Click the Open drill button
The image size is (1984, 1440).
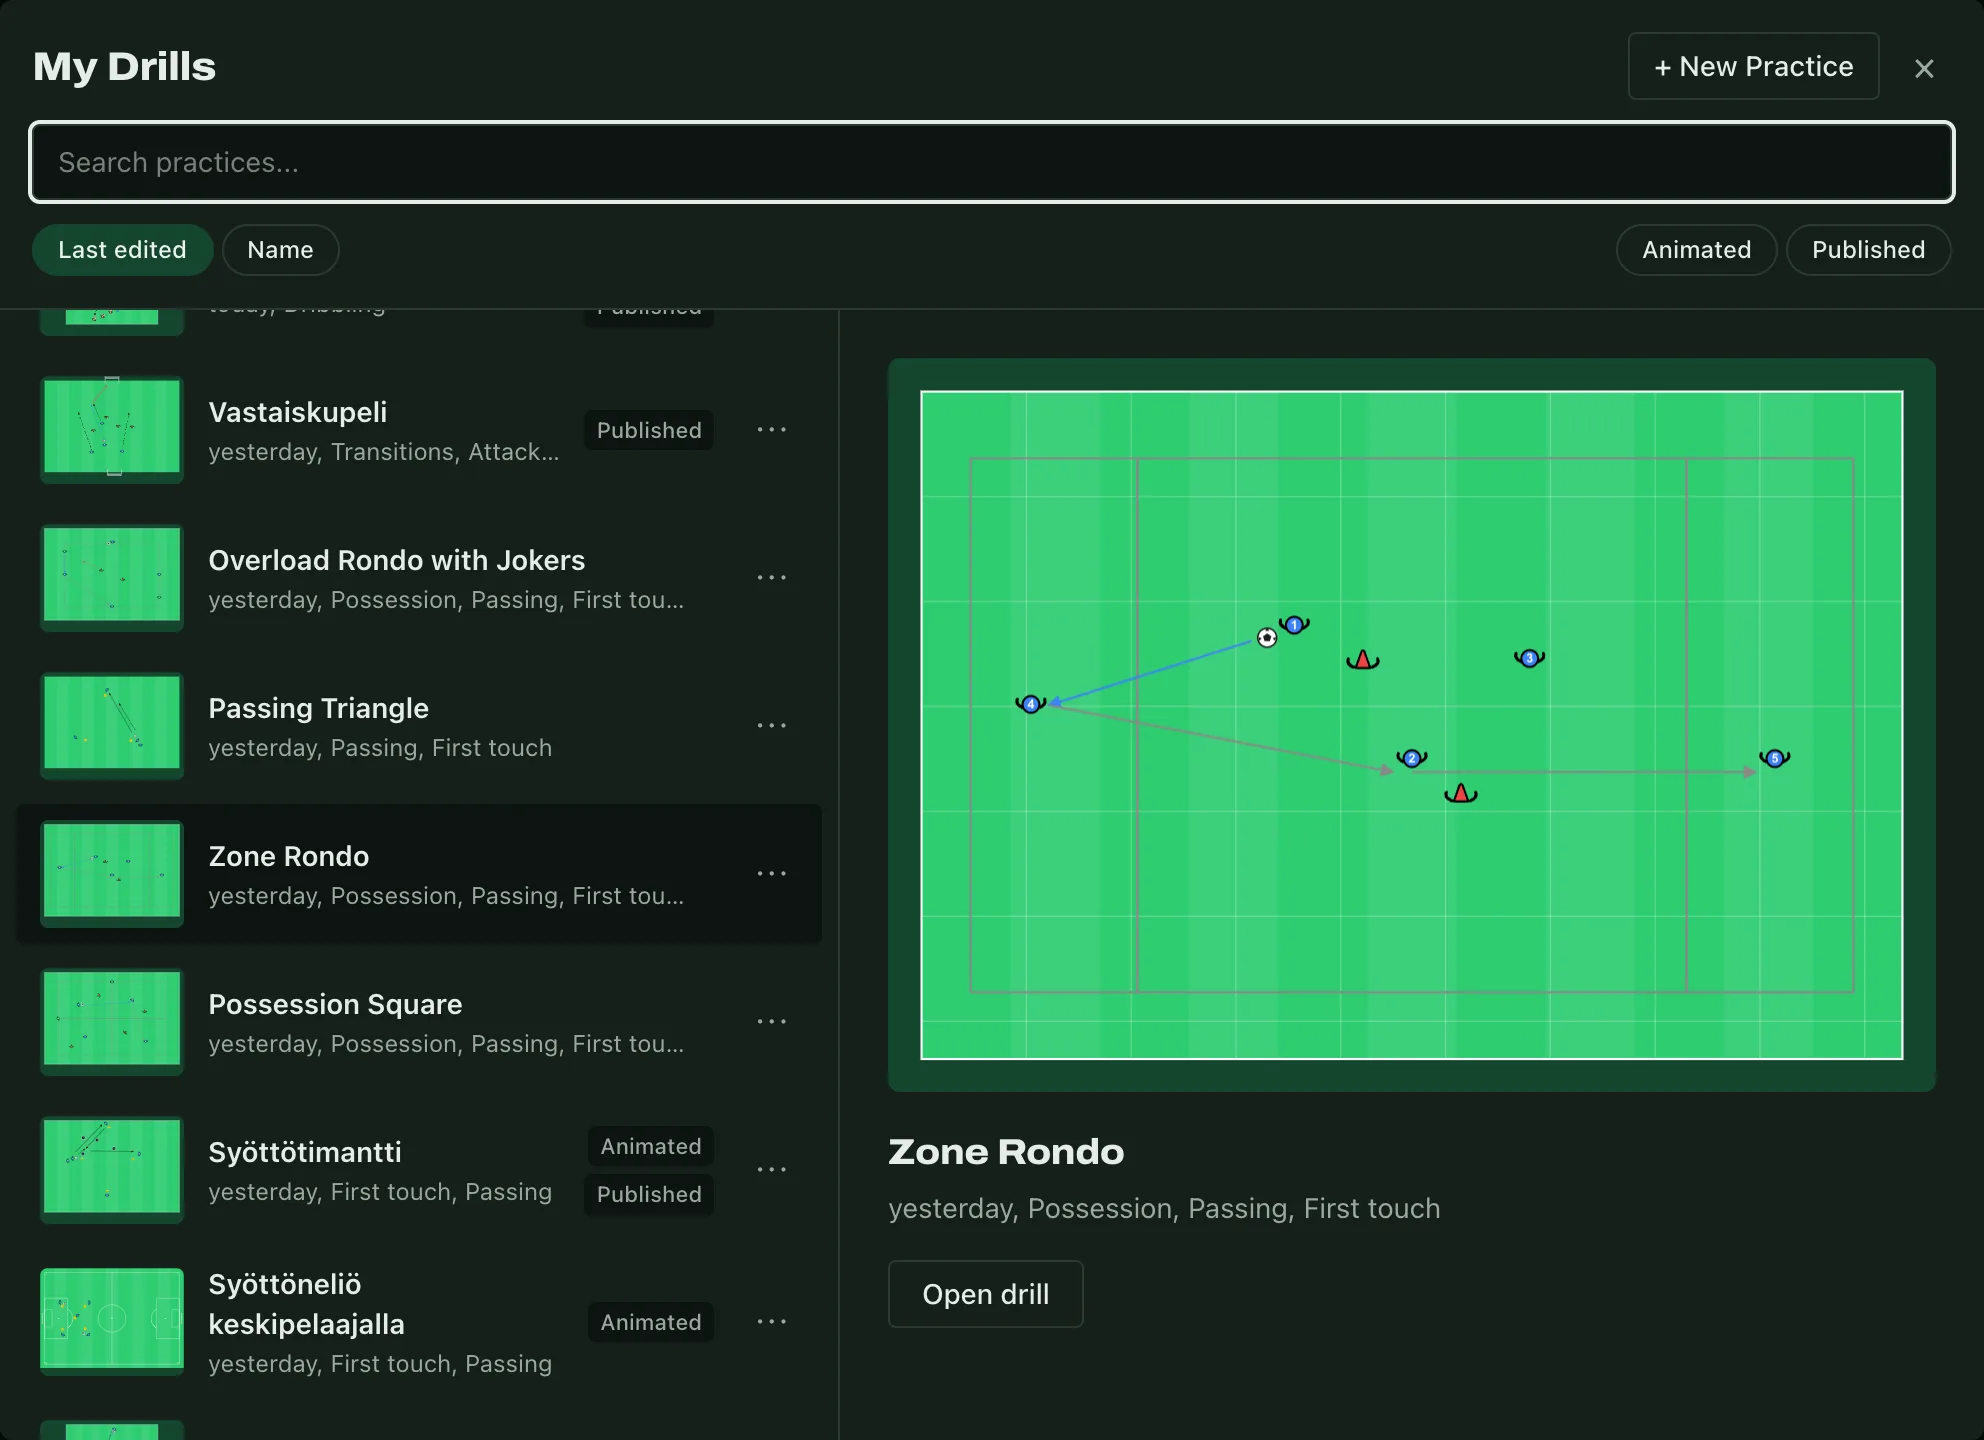(x=985, y=1294)
